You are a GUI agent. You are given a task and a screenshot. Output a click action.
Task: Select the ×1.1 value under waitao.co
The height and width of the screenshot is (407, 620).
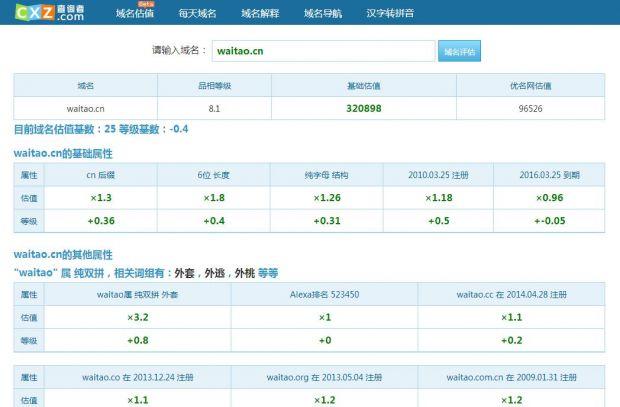138,400
